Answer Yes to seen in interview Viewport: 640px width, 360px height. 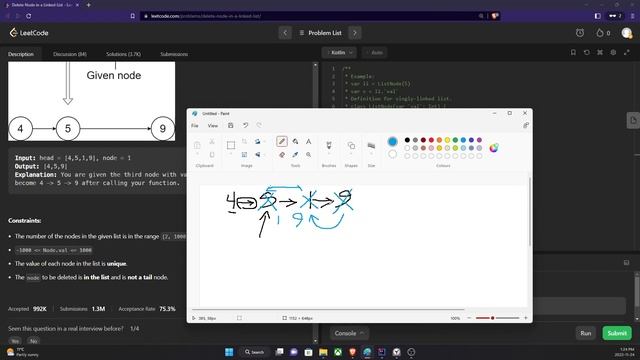[x=15, y=341]
